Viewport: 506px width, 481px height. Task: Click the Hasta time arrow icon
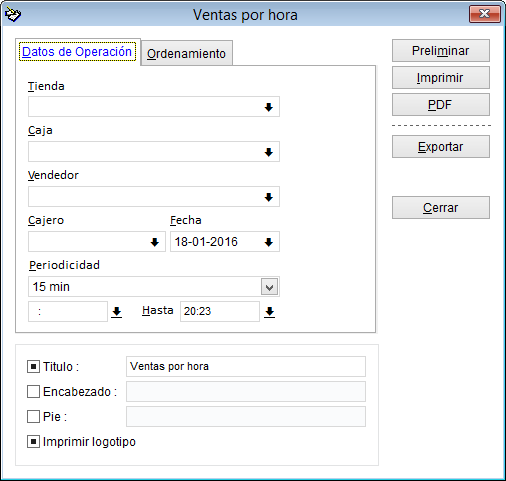269,312
